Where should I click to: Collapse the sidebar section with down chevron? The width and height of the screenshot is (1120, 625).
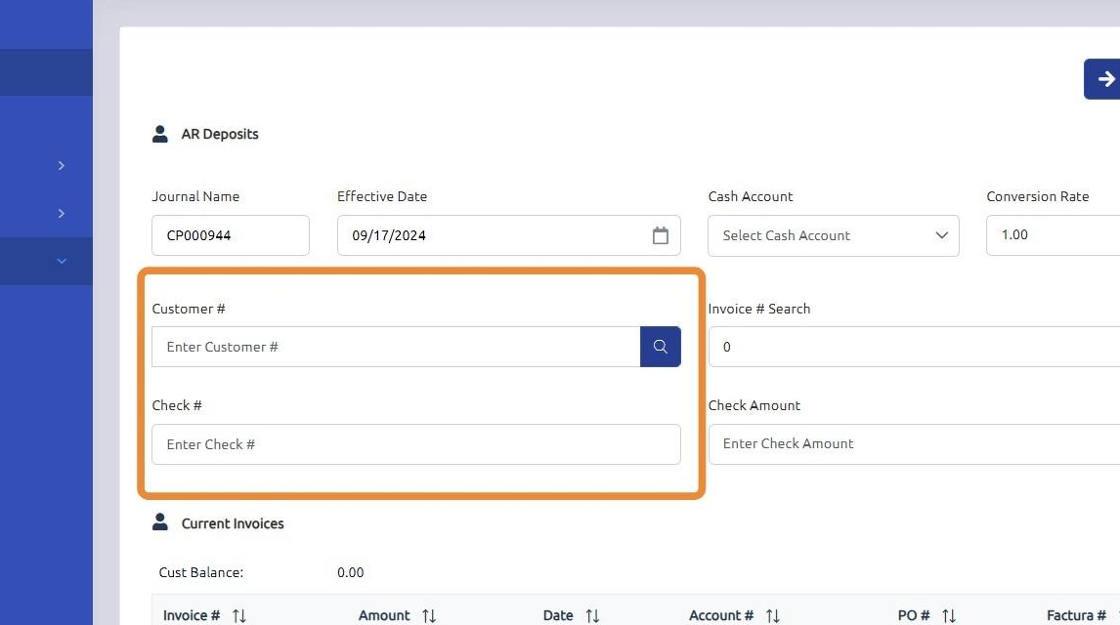click(x=61, y=261)
